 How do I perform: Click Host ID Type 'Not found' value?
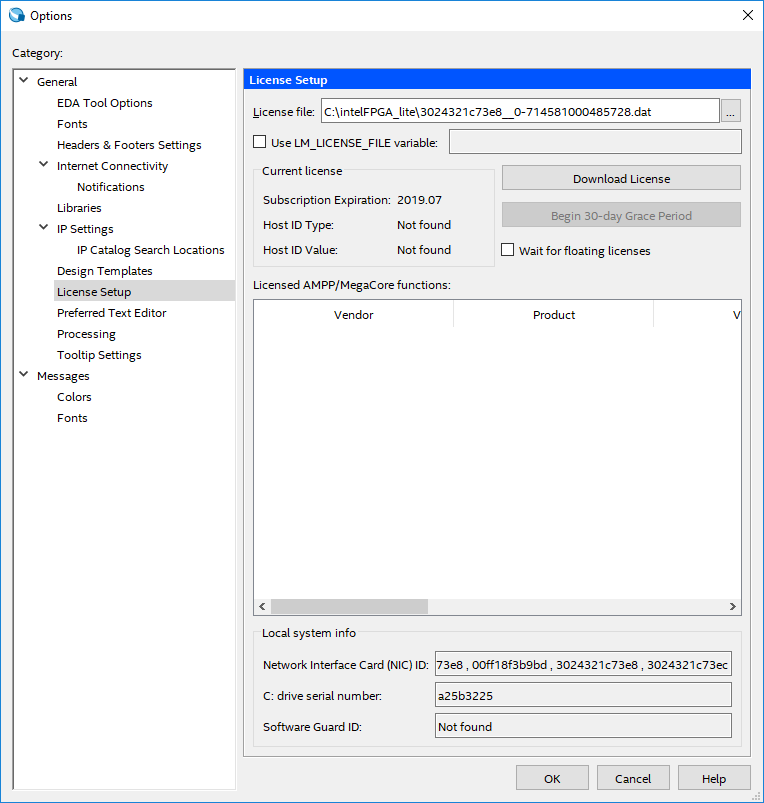pyautogui.click(x=424, y=225)
